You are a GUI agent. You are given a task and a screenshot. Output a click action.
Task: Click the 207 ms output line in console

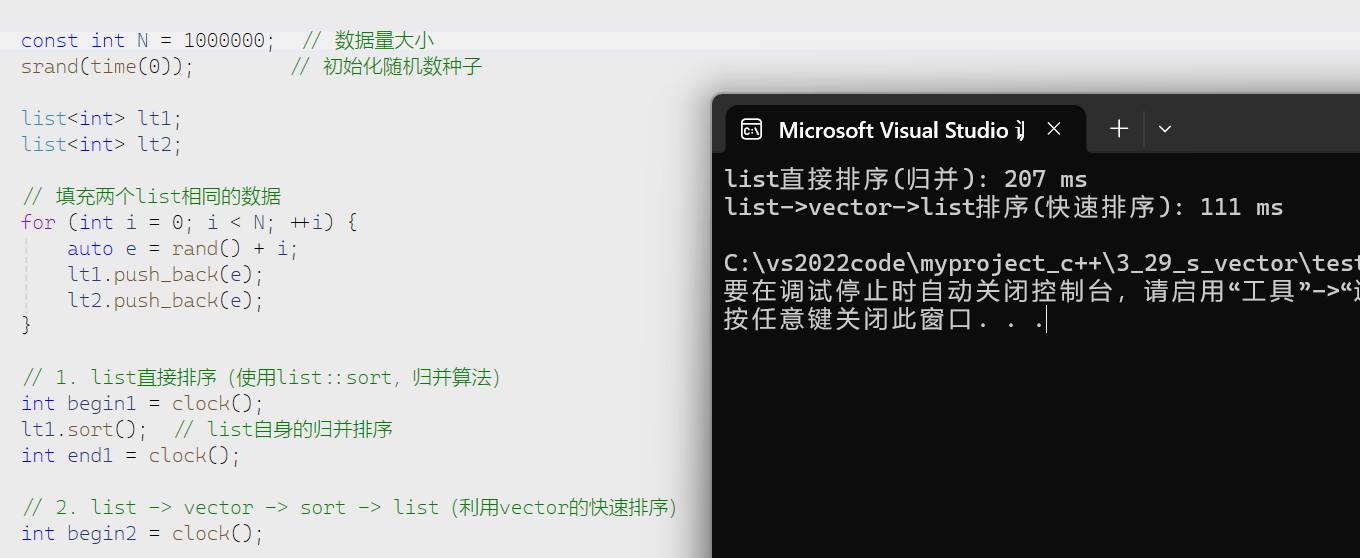tap(905, 180)
